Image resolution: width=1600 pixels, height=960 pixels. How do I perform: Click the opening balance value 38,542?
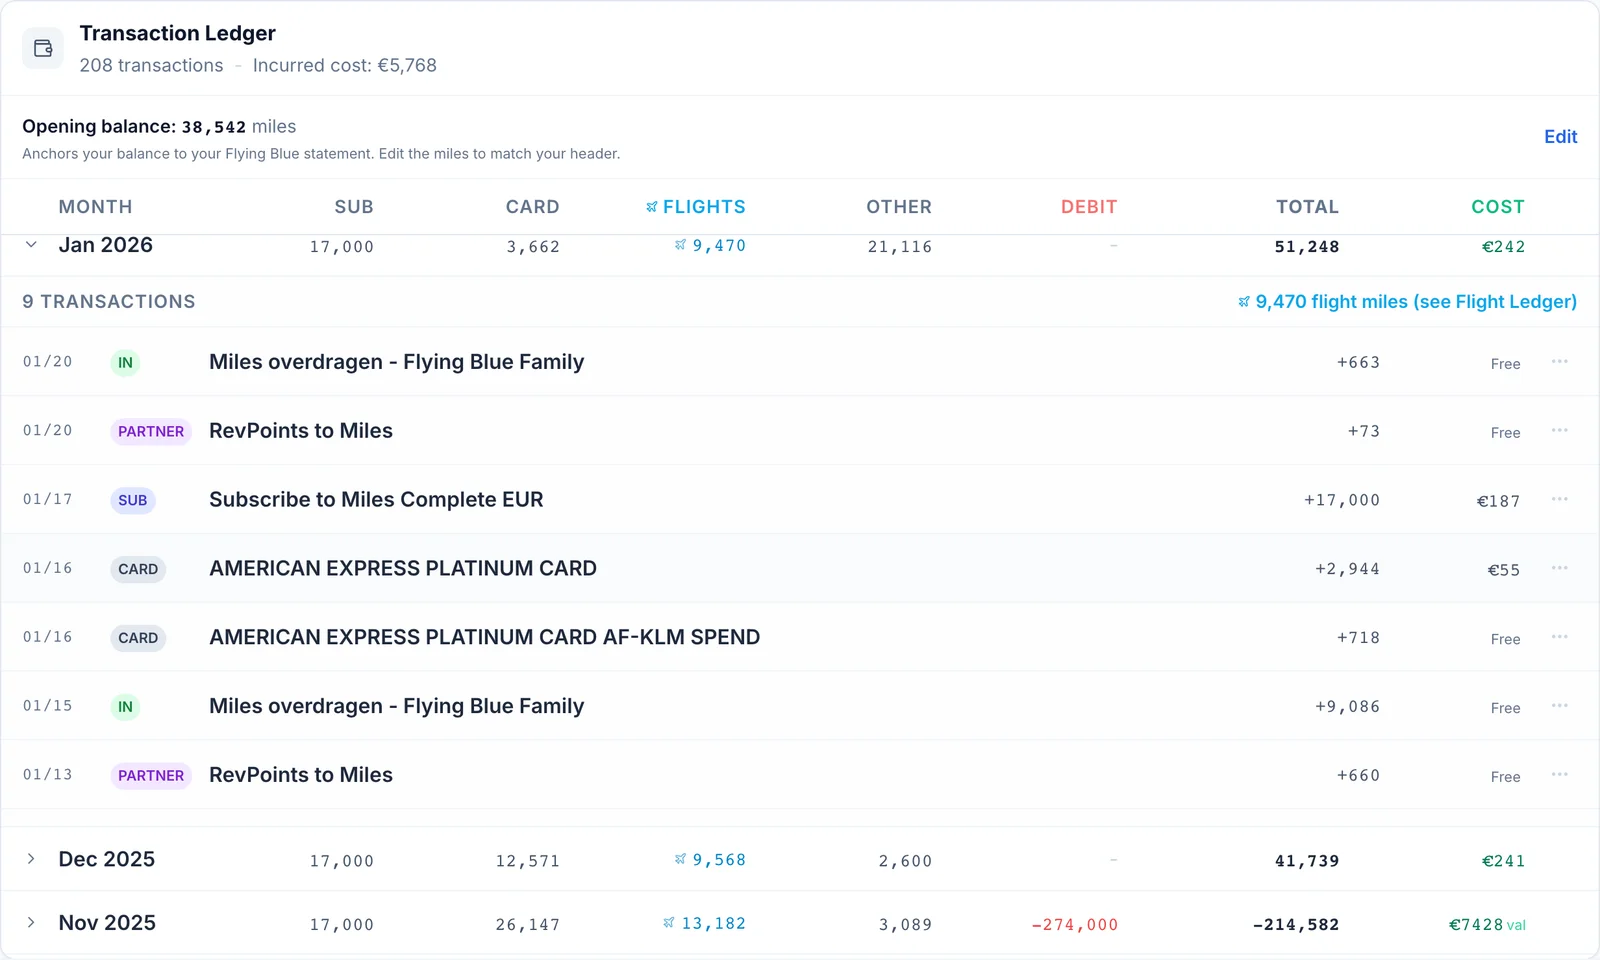tap(213, 127)
